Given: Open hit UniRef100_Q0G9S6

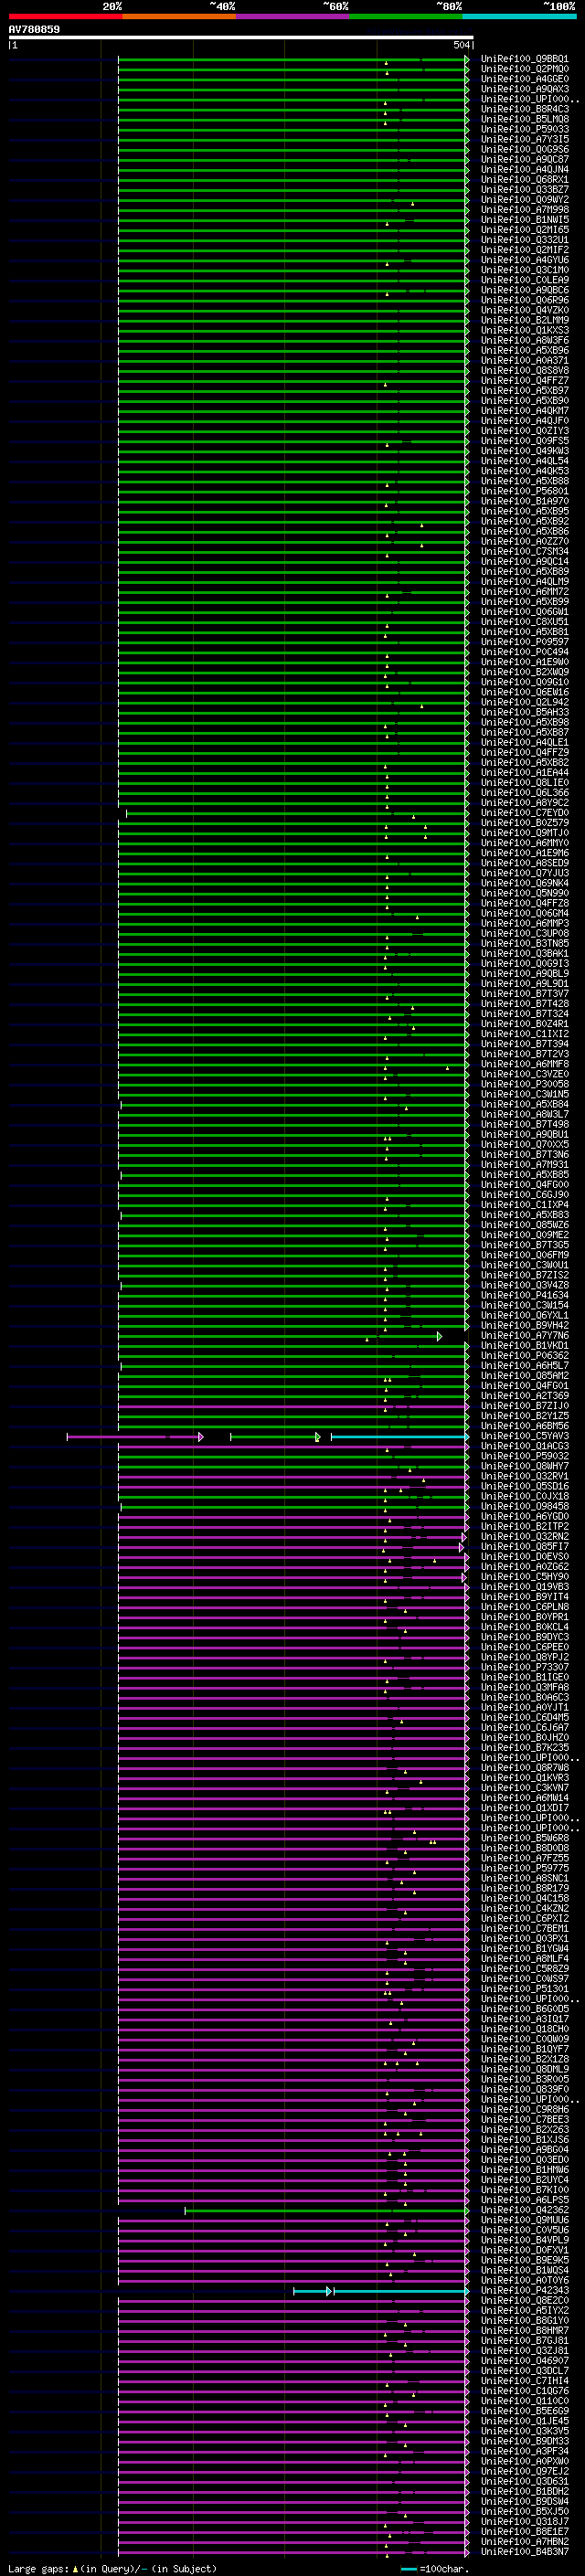Looking at the screenshot, I should [x=524, y=149].
